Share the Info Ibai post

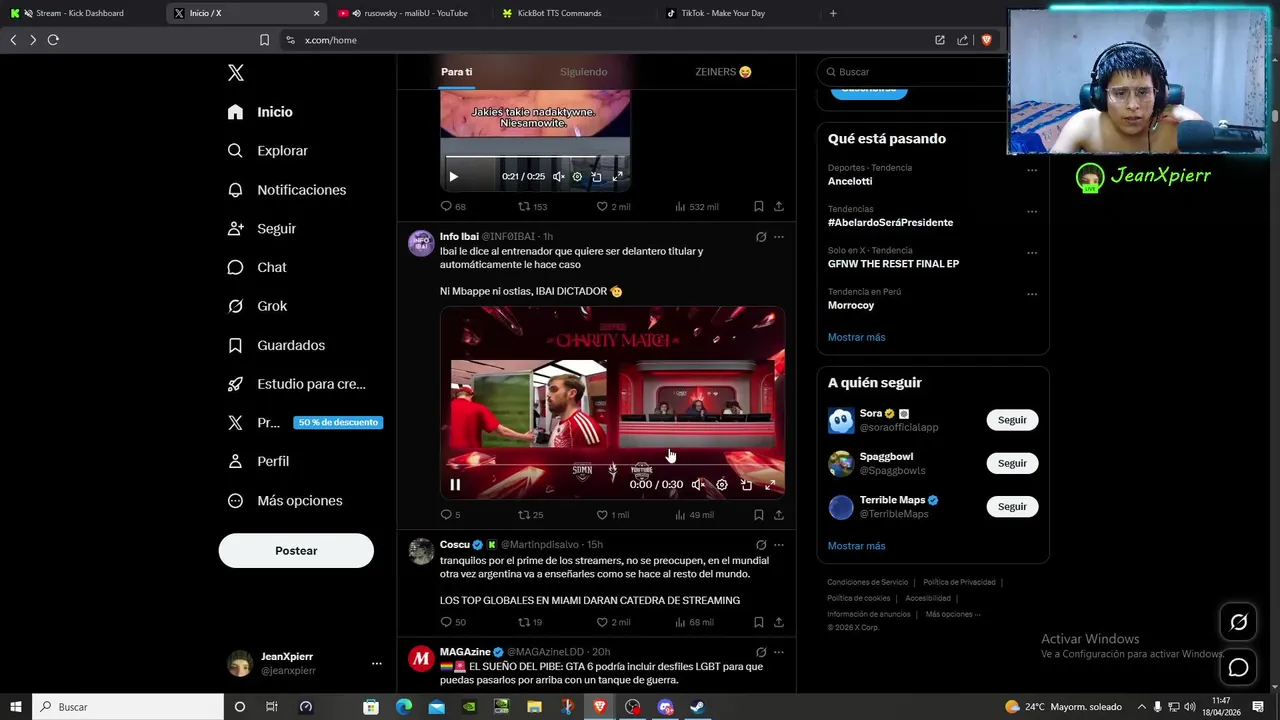[x=779, y=515]
